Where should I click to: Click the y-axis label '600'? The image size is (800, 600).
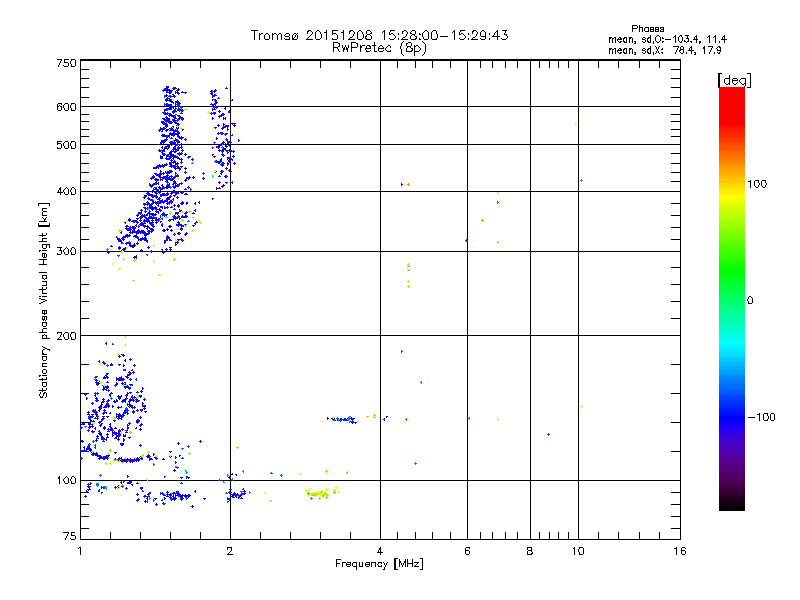click(x=66, y=107)
